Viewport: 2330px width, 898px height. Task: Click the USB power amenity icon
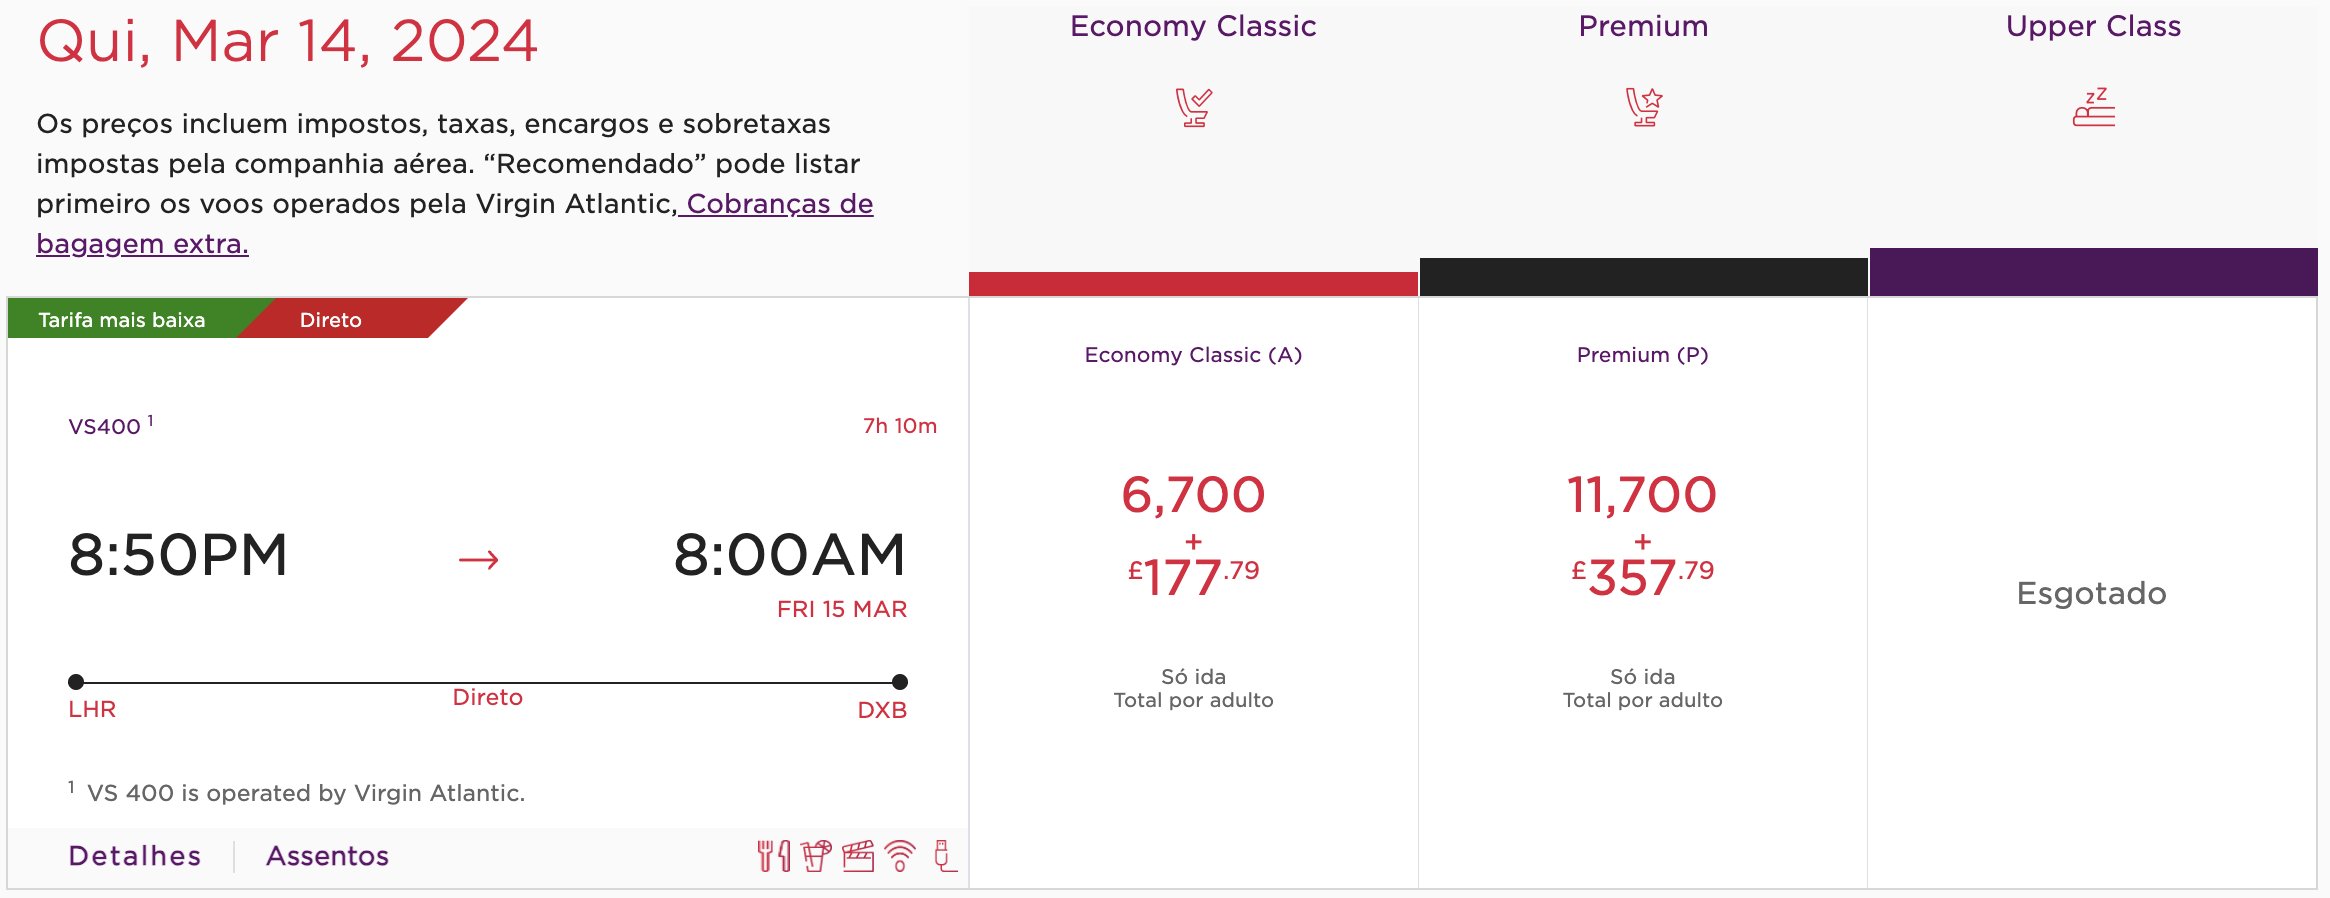(x=943, y=856)
